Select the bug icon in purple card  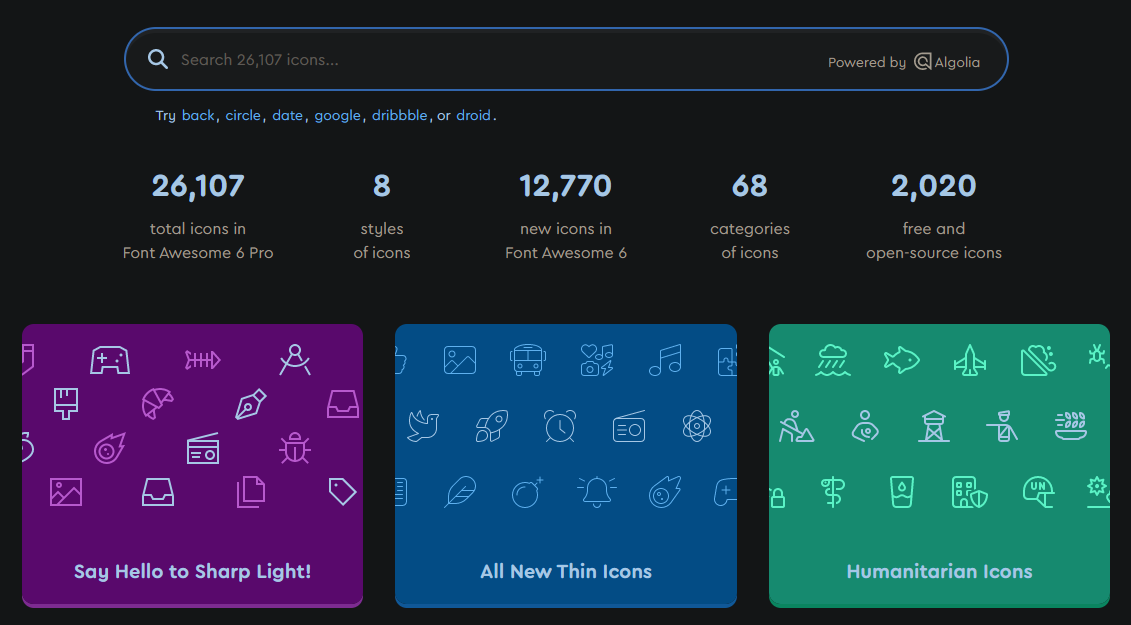tap(294, 448)
